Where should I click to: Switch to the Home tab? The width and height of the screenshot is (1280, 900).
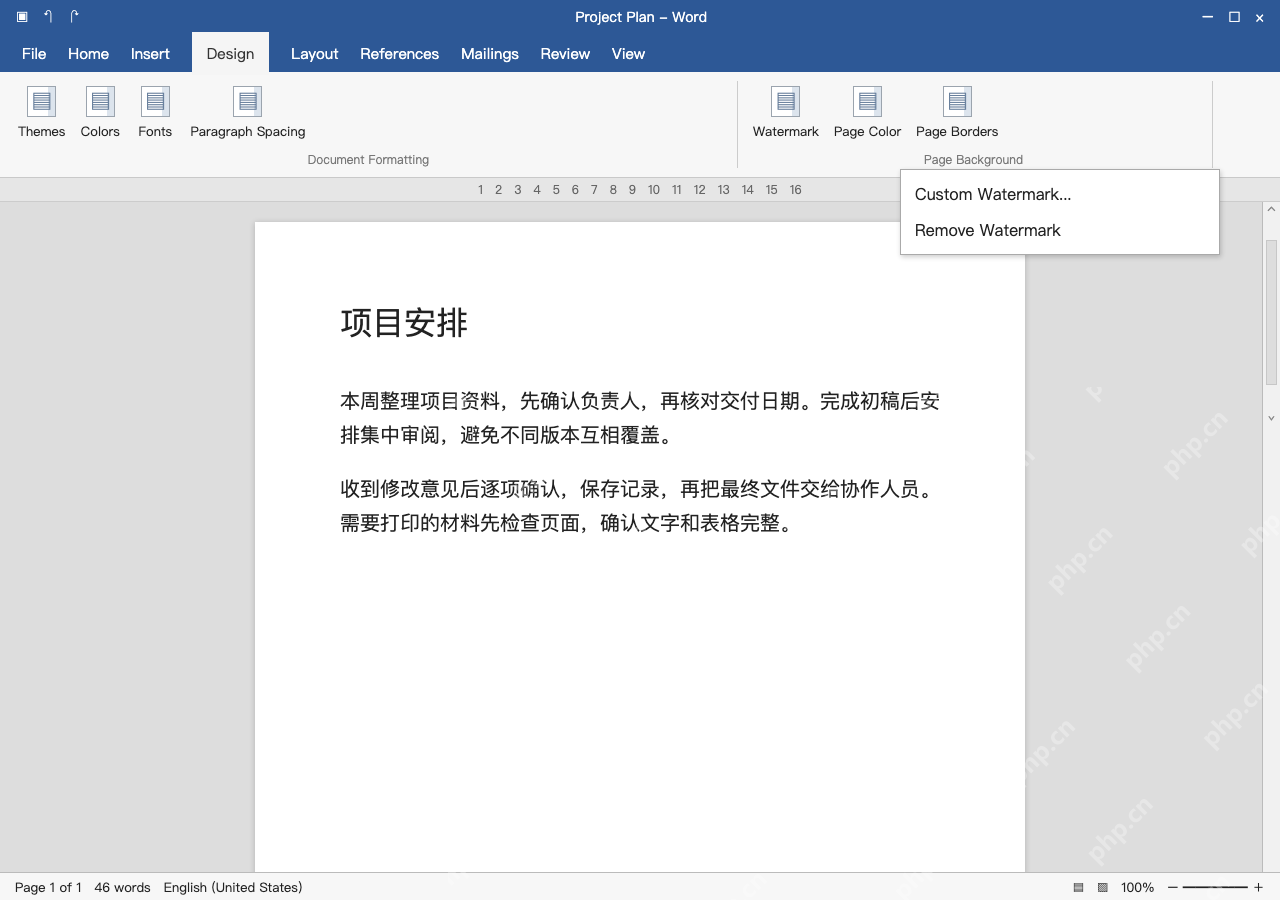tap(88, 54)
